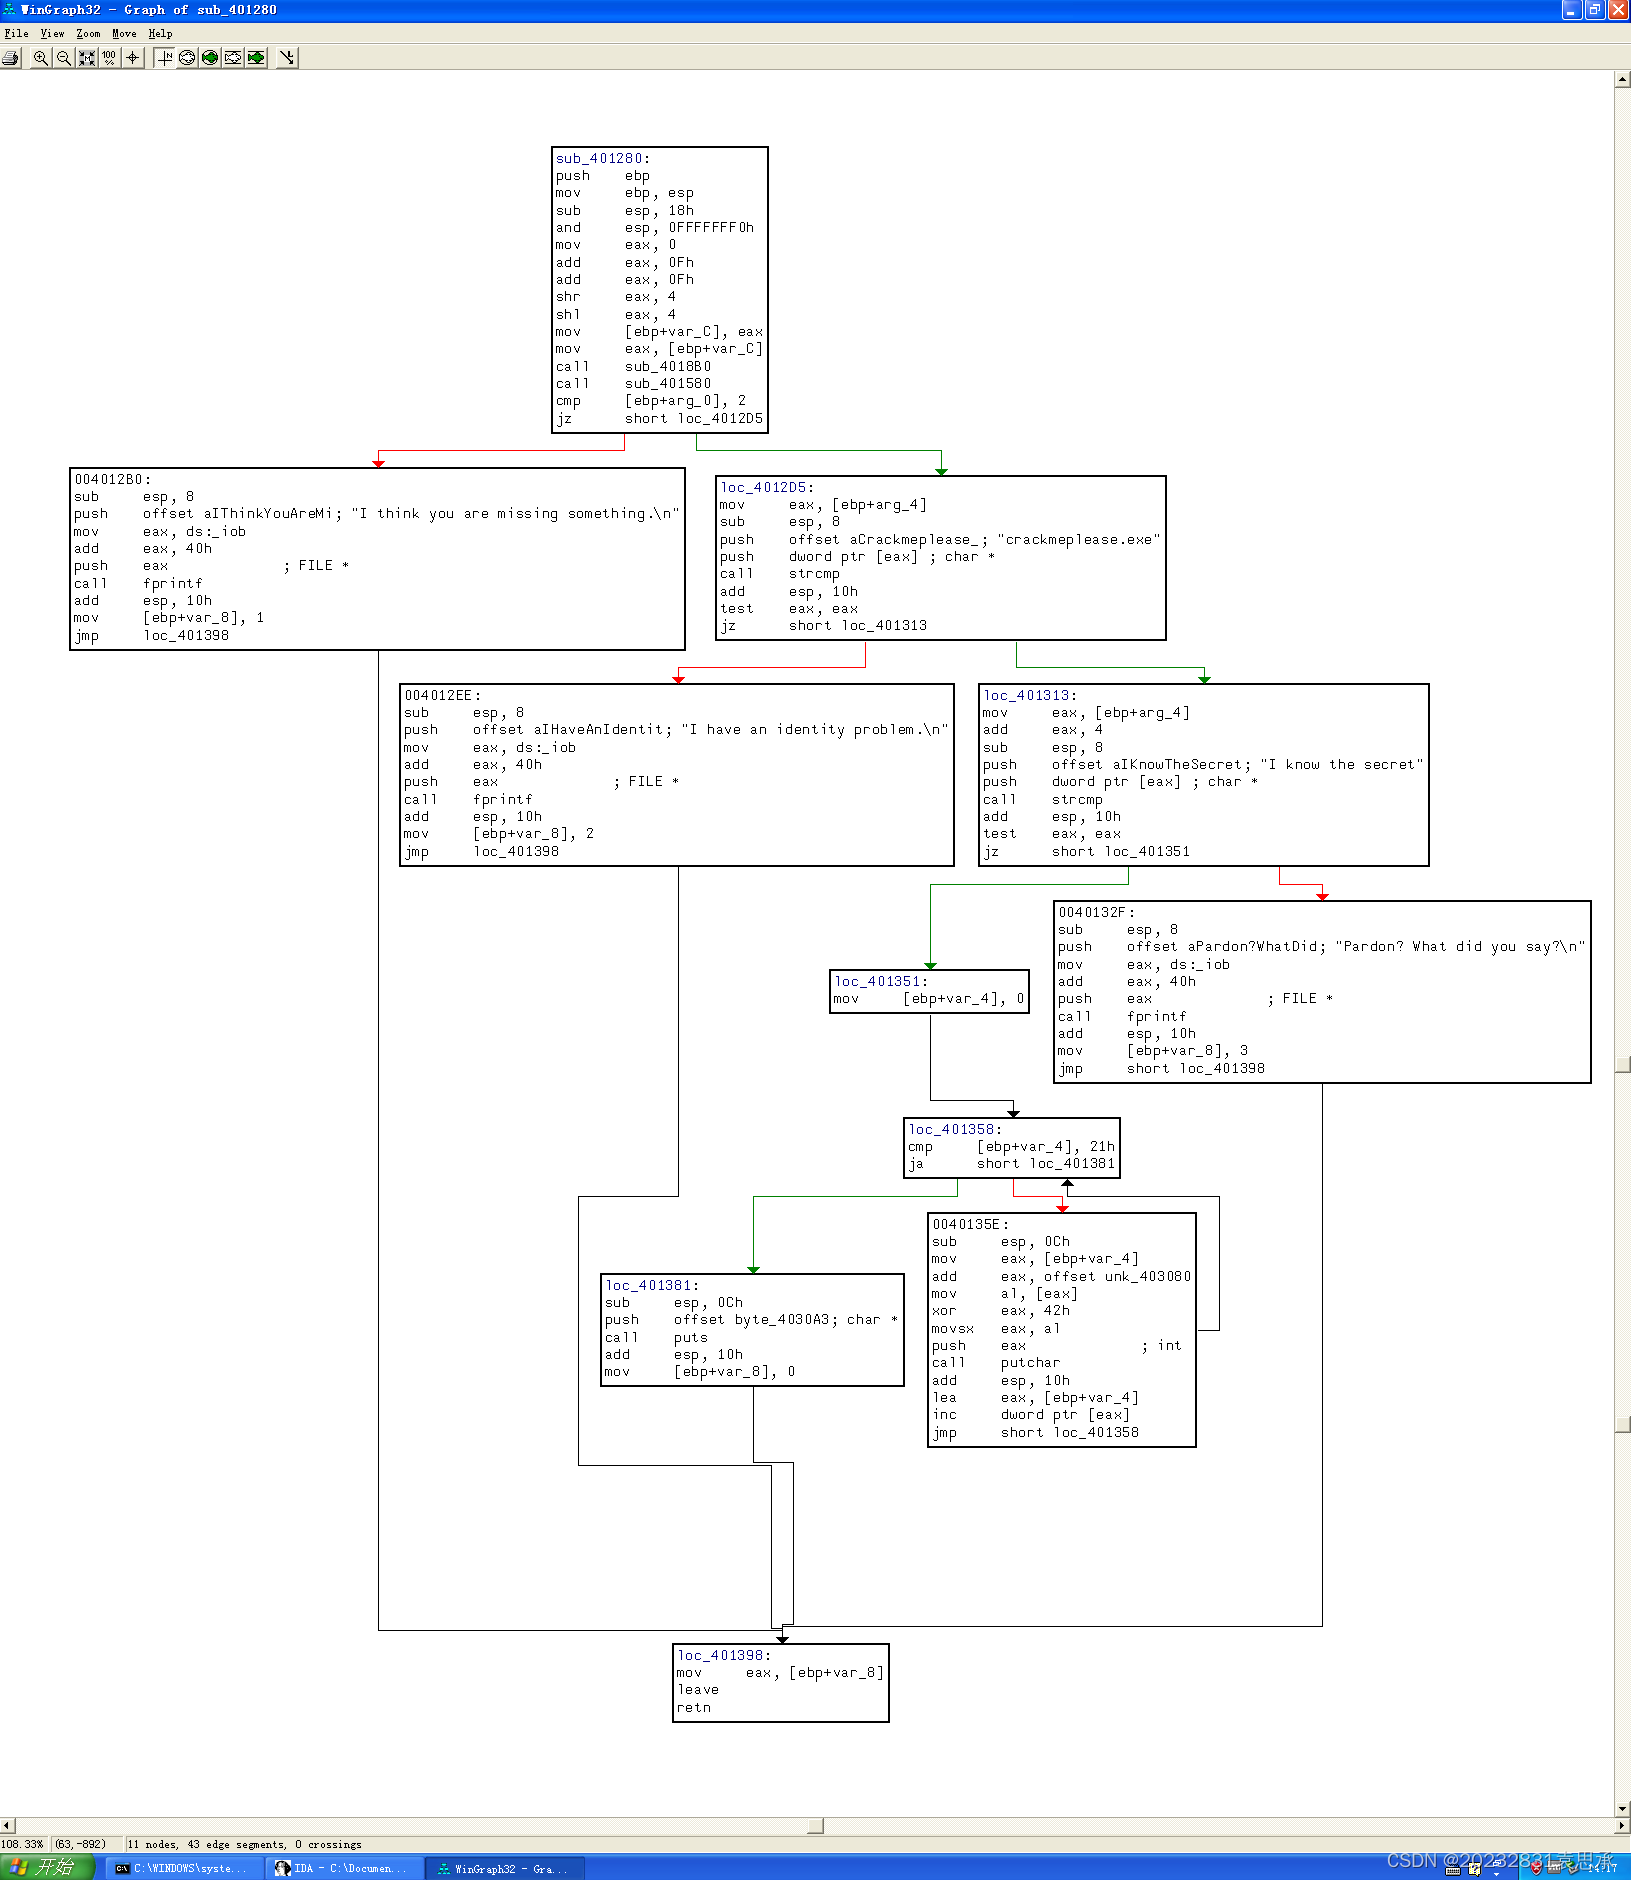Click node label loc_401358
The image size is (1631, 1880).
pos(955,1129)
